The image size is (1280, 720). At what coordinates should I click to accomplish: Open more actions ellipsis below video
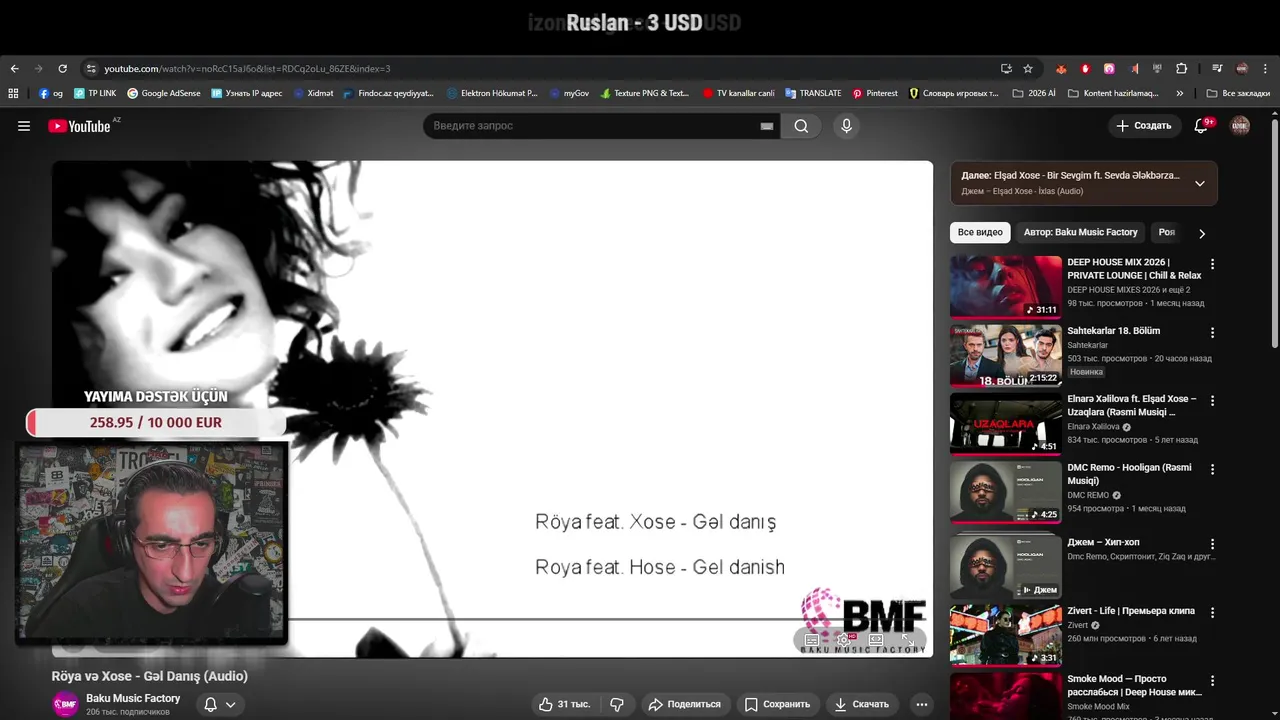click(922, 704)
